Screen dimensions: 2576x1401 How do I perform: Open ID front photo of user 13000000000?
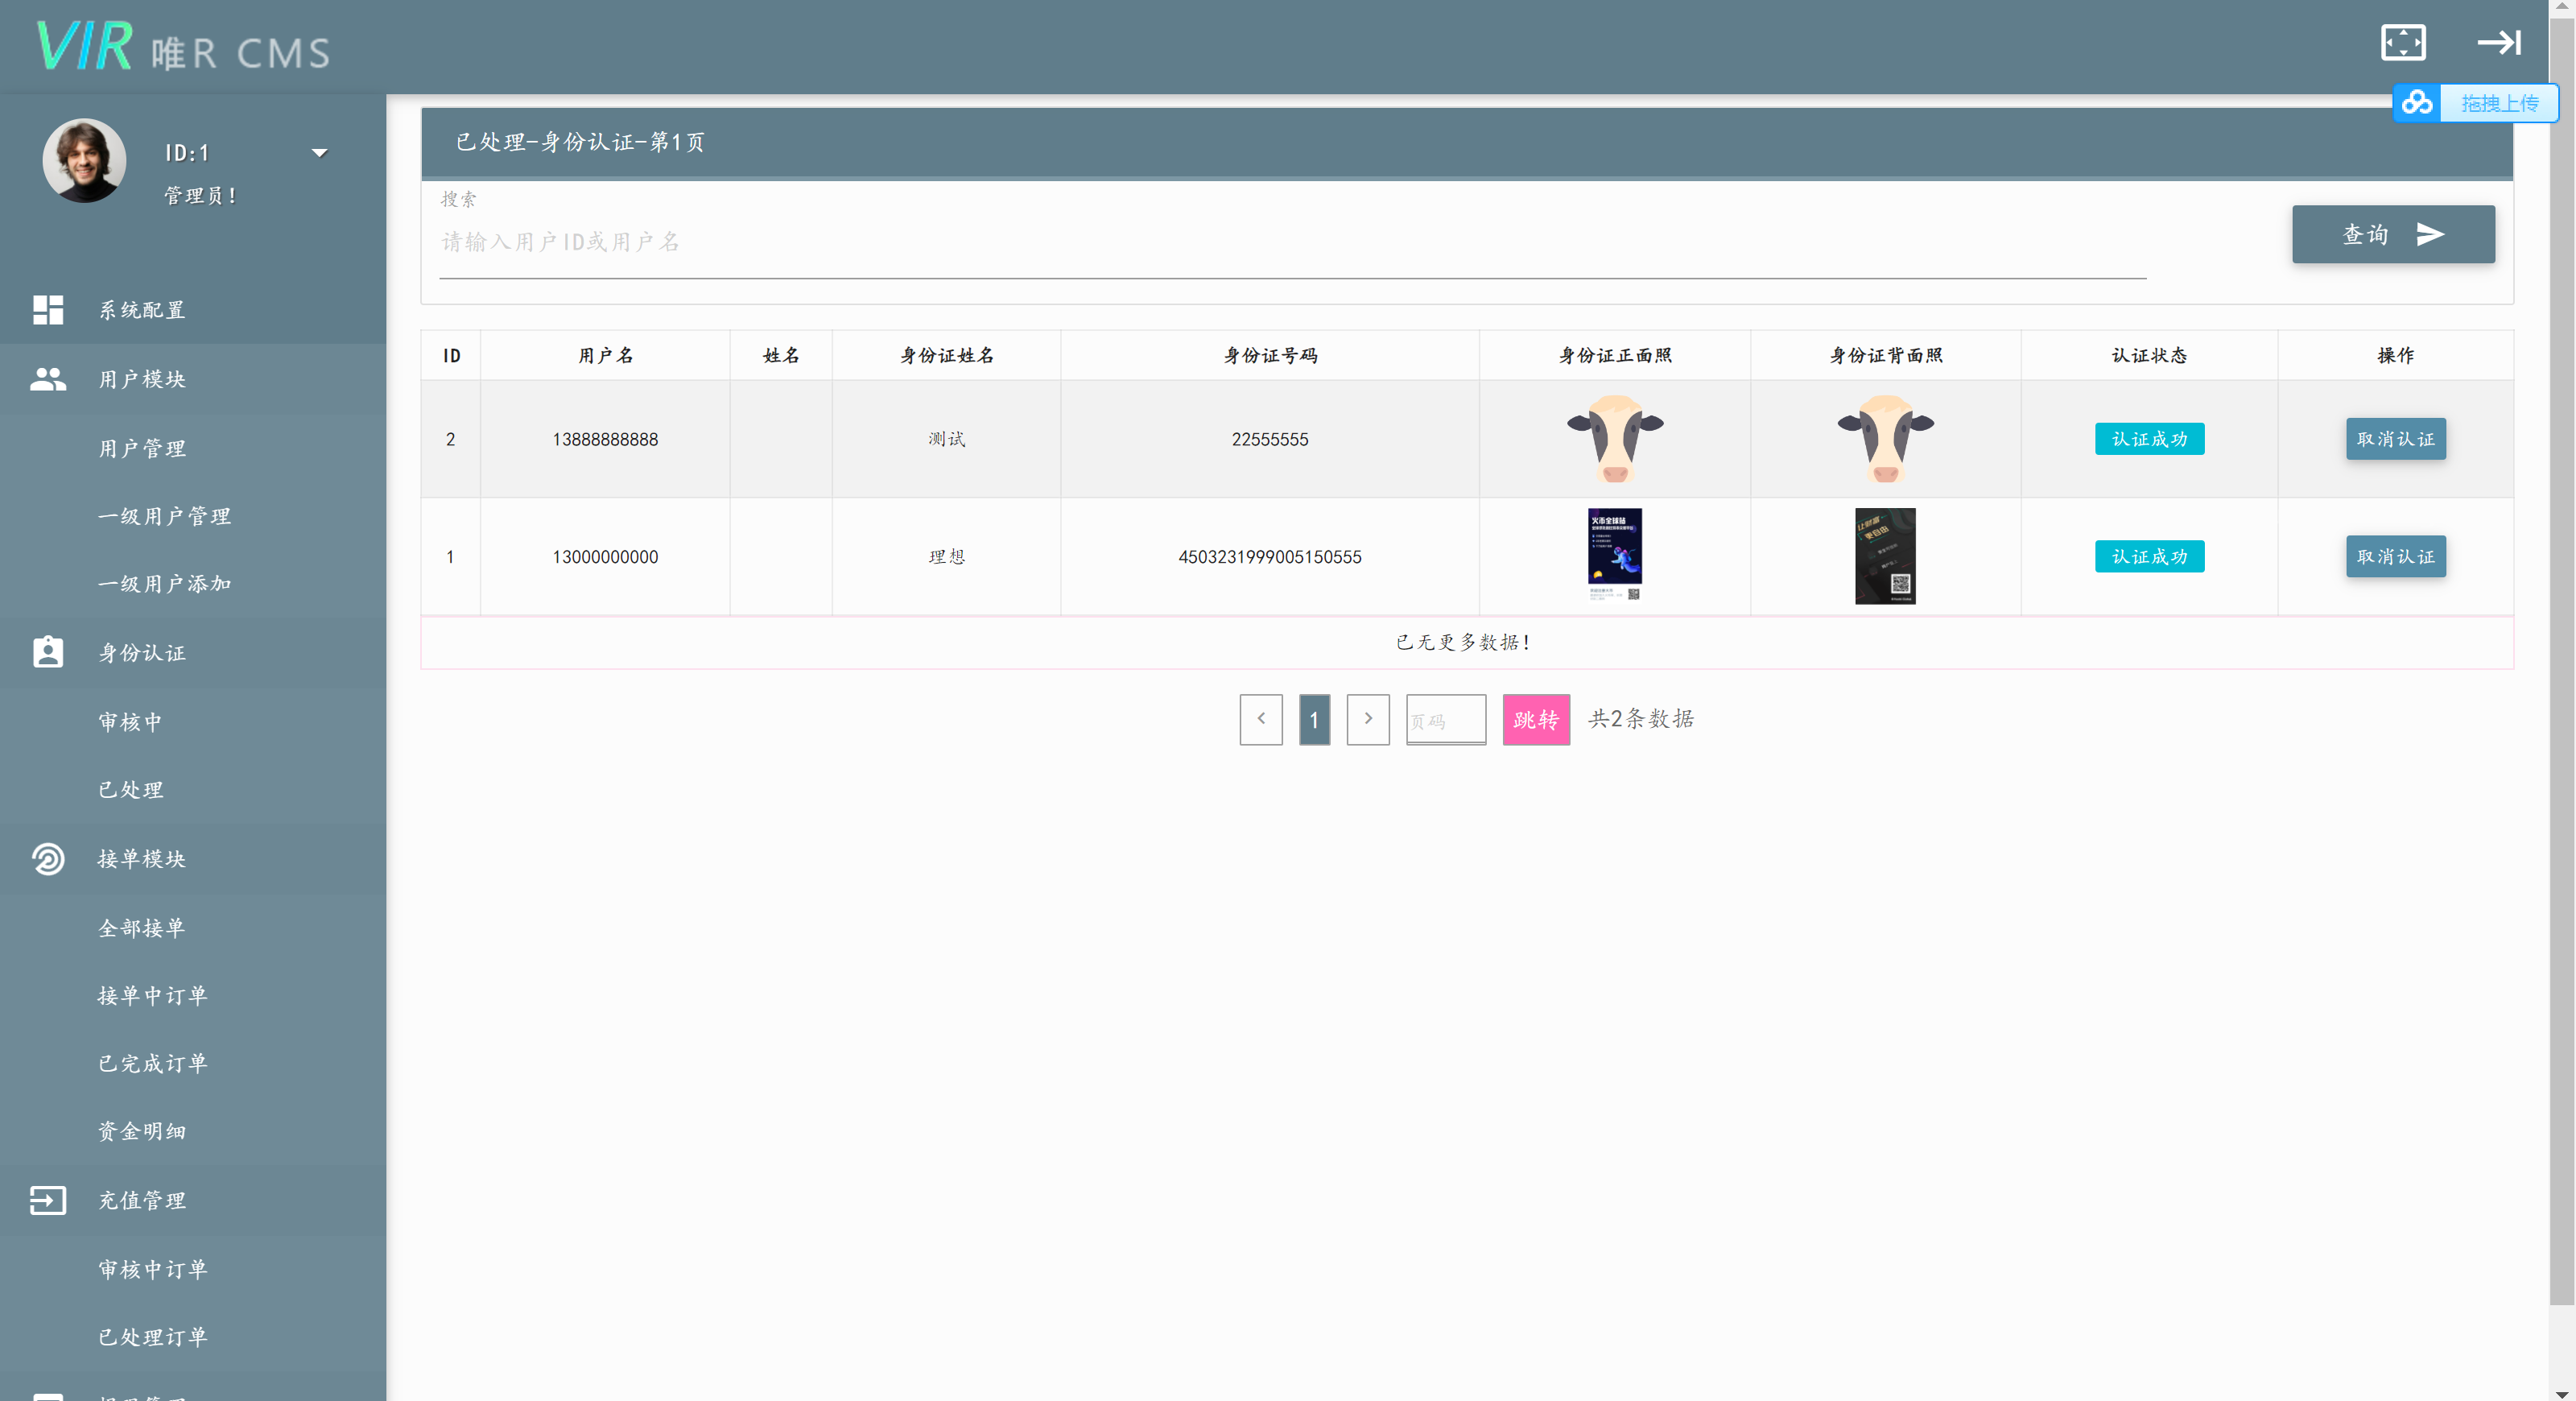pyautogui.click(x=1614, y=555)
